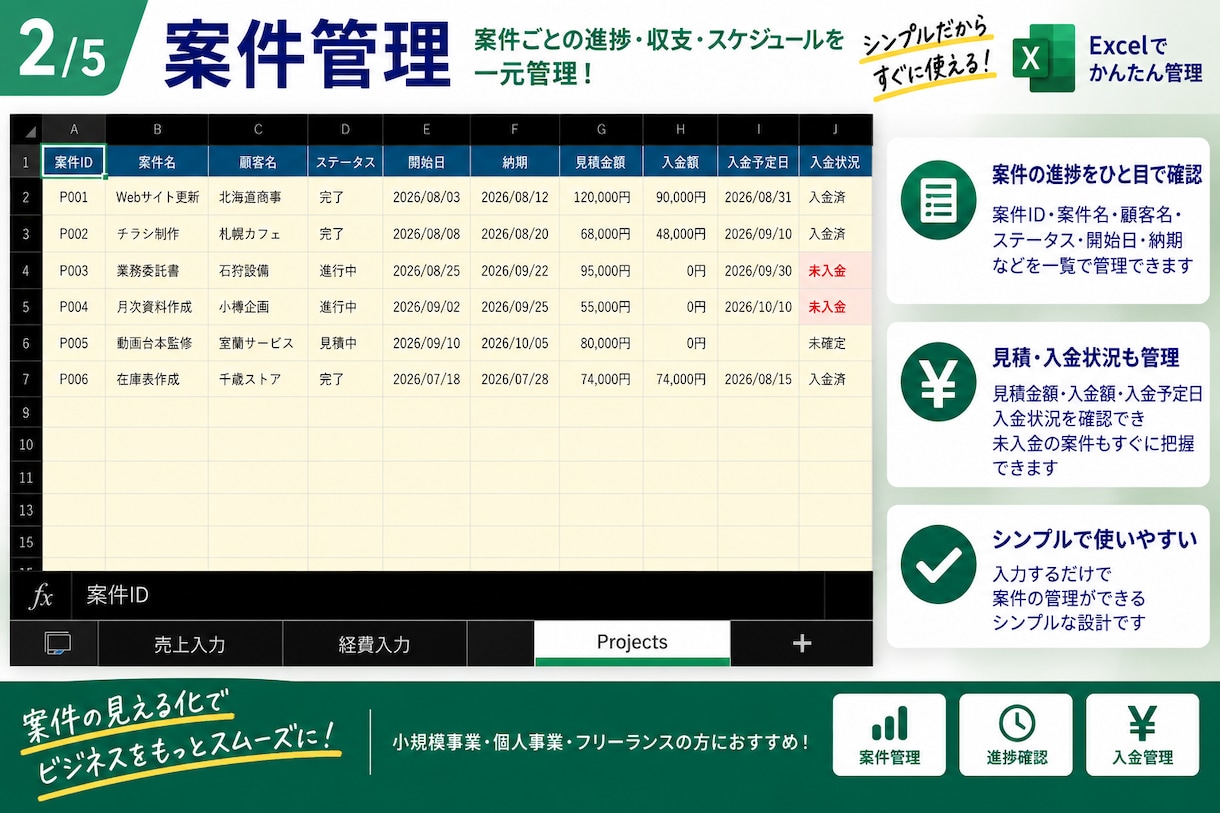Viewport: 1220px width, 813px height.
Task: Select cell 見積中
Action: click(x=345, y=343)
